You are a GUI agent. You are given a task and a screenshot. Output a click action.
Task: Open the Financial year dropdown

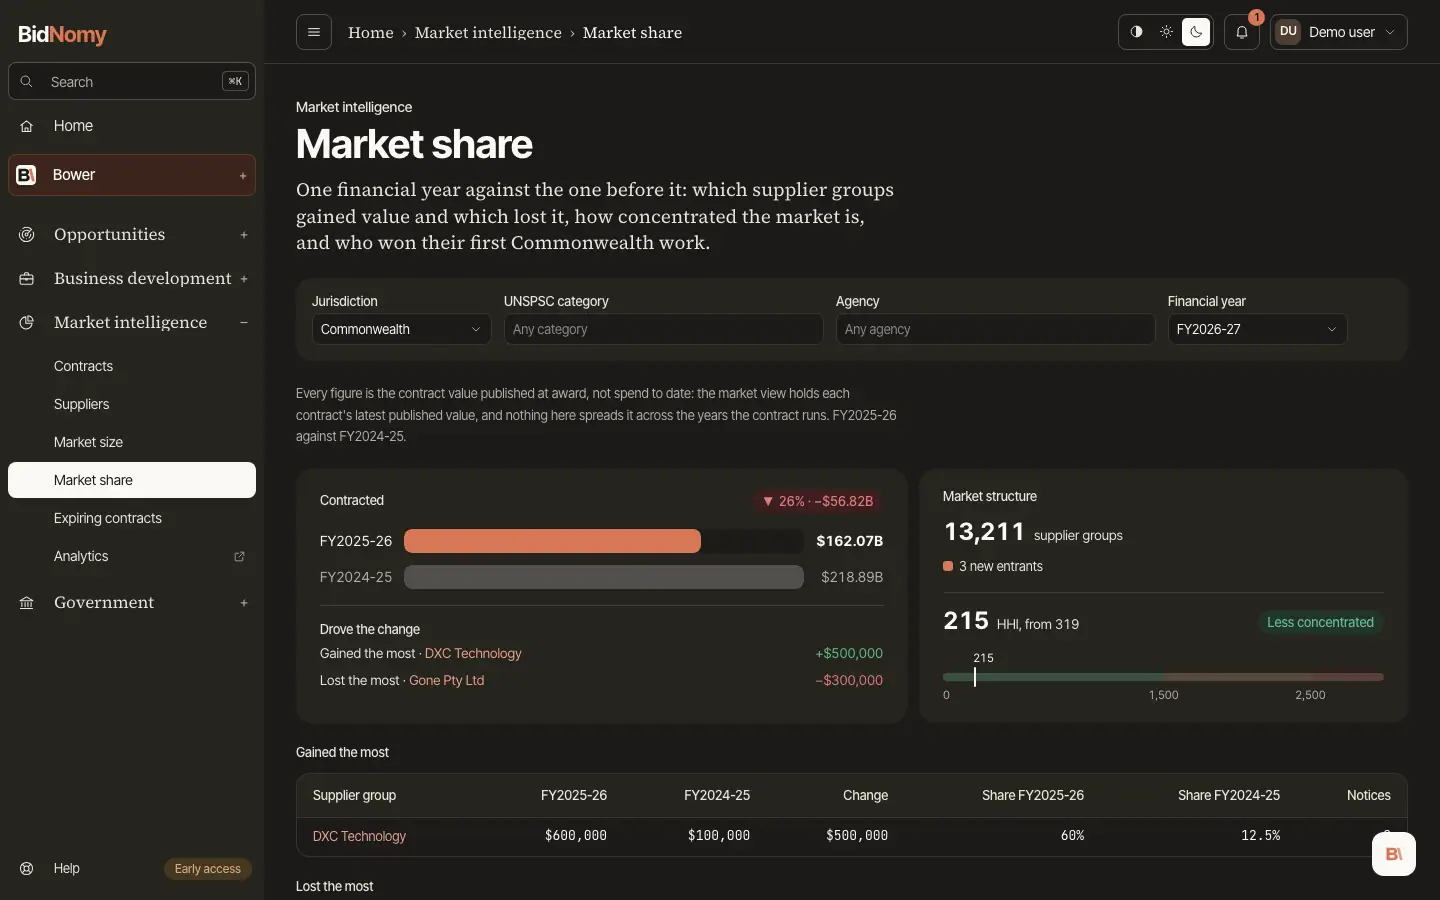[x=1257, y=329]
